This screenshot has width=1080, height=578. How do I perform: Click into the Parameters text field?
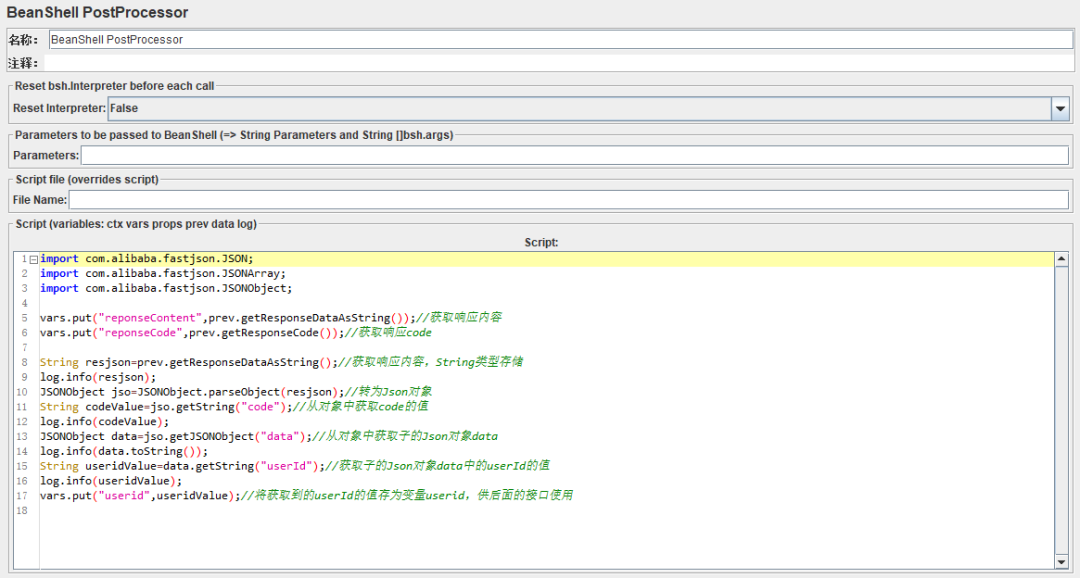(x=574, y=155)
